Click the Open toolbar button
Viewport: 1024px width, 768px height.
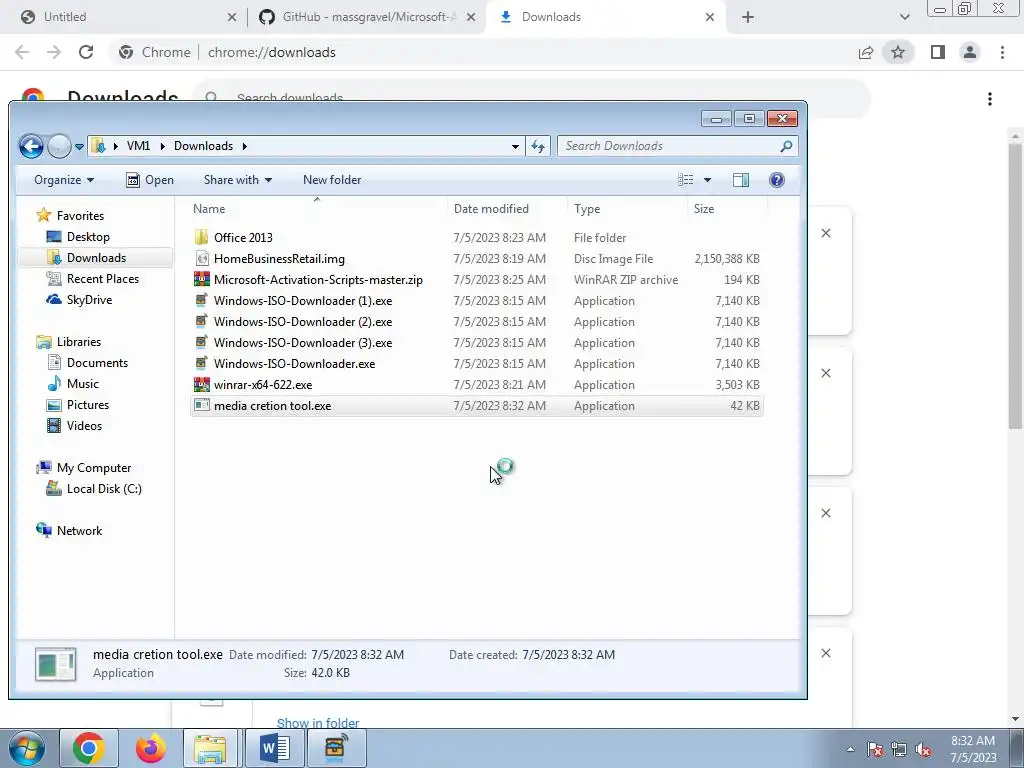click(150, 180)
